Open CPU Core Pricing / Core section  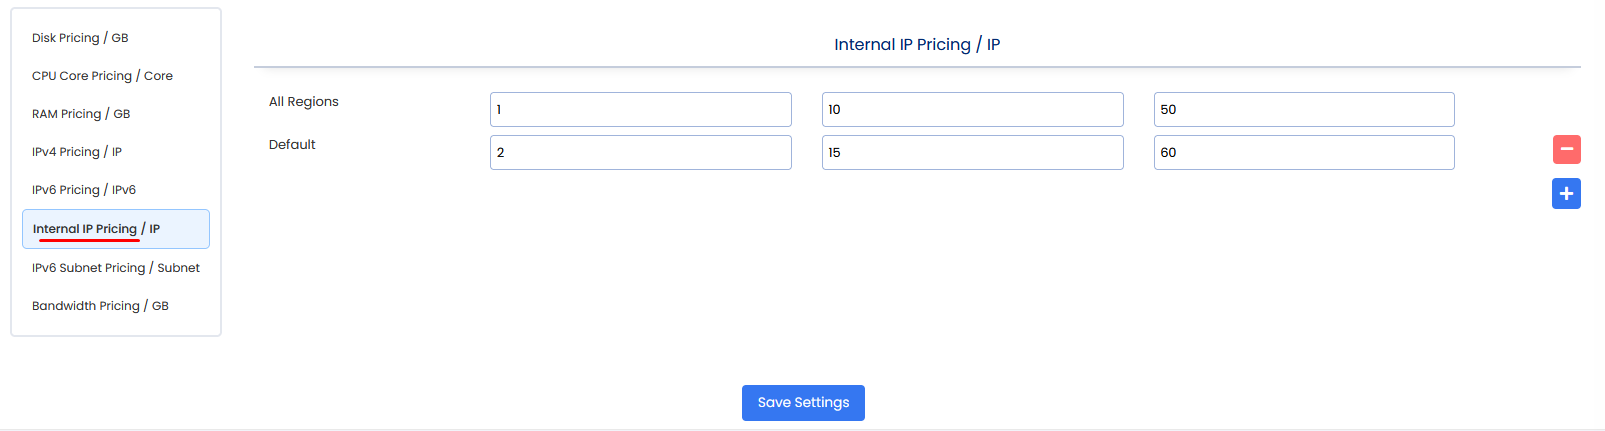(x=102, y=76)
